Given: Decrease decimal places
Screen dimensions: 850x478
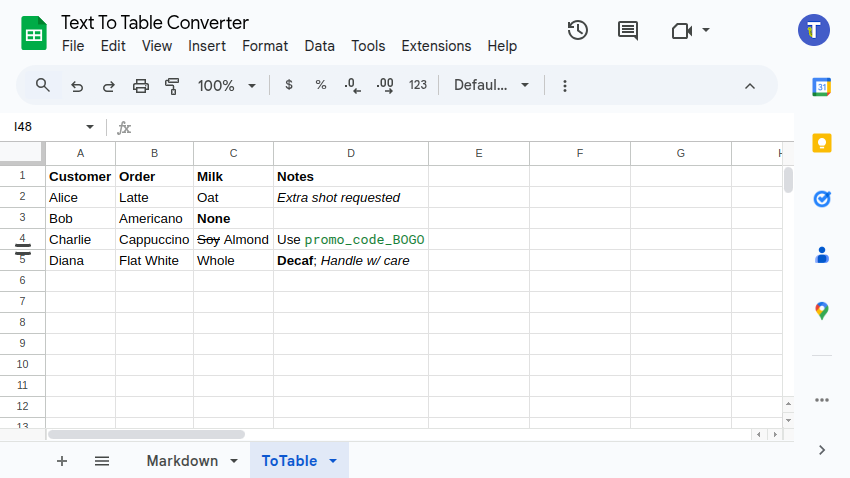Looking at the screenshot, I should tap(352, 86).
